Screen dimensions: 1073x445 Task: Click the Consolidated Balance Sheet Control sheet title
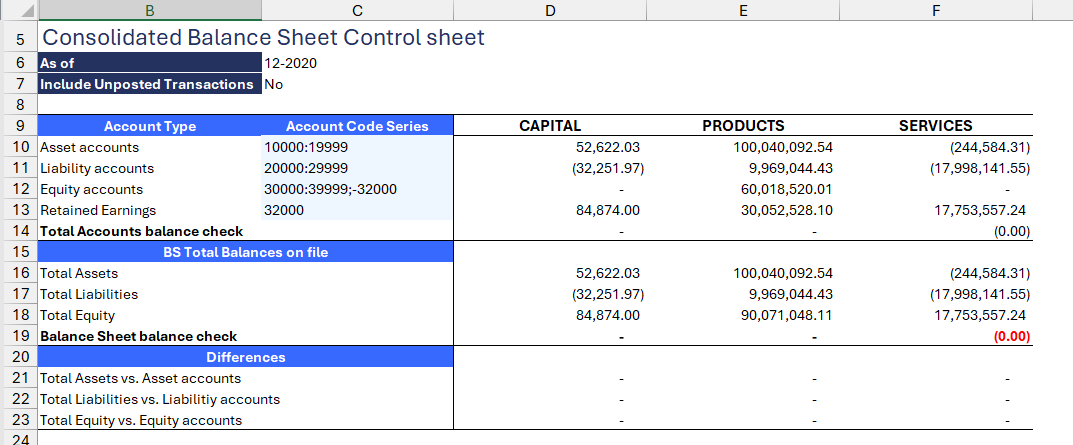263,37
